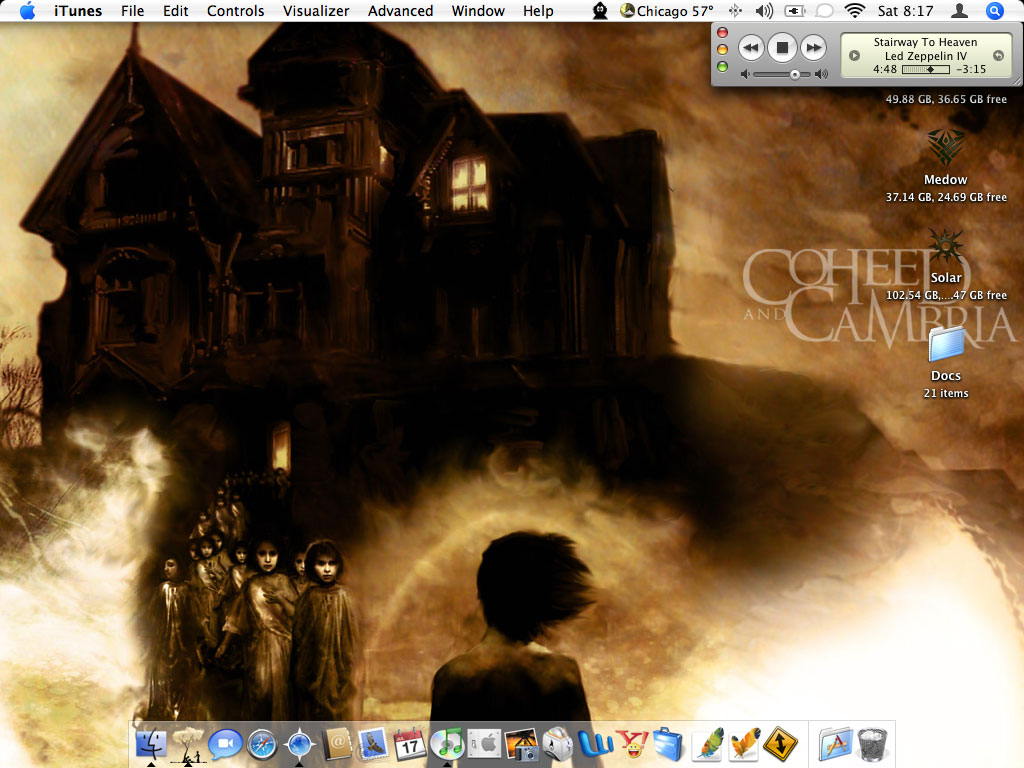Open the feather-on-paper app with green-blue feather

[707, 744]
